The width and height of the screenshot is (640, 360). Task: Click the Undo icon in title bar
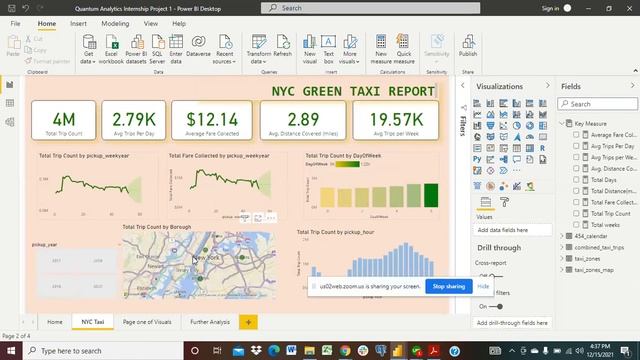click(x=26, y=8)
